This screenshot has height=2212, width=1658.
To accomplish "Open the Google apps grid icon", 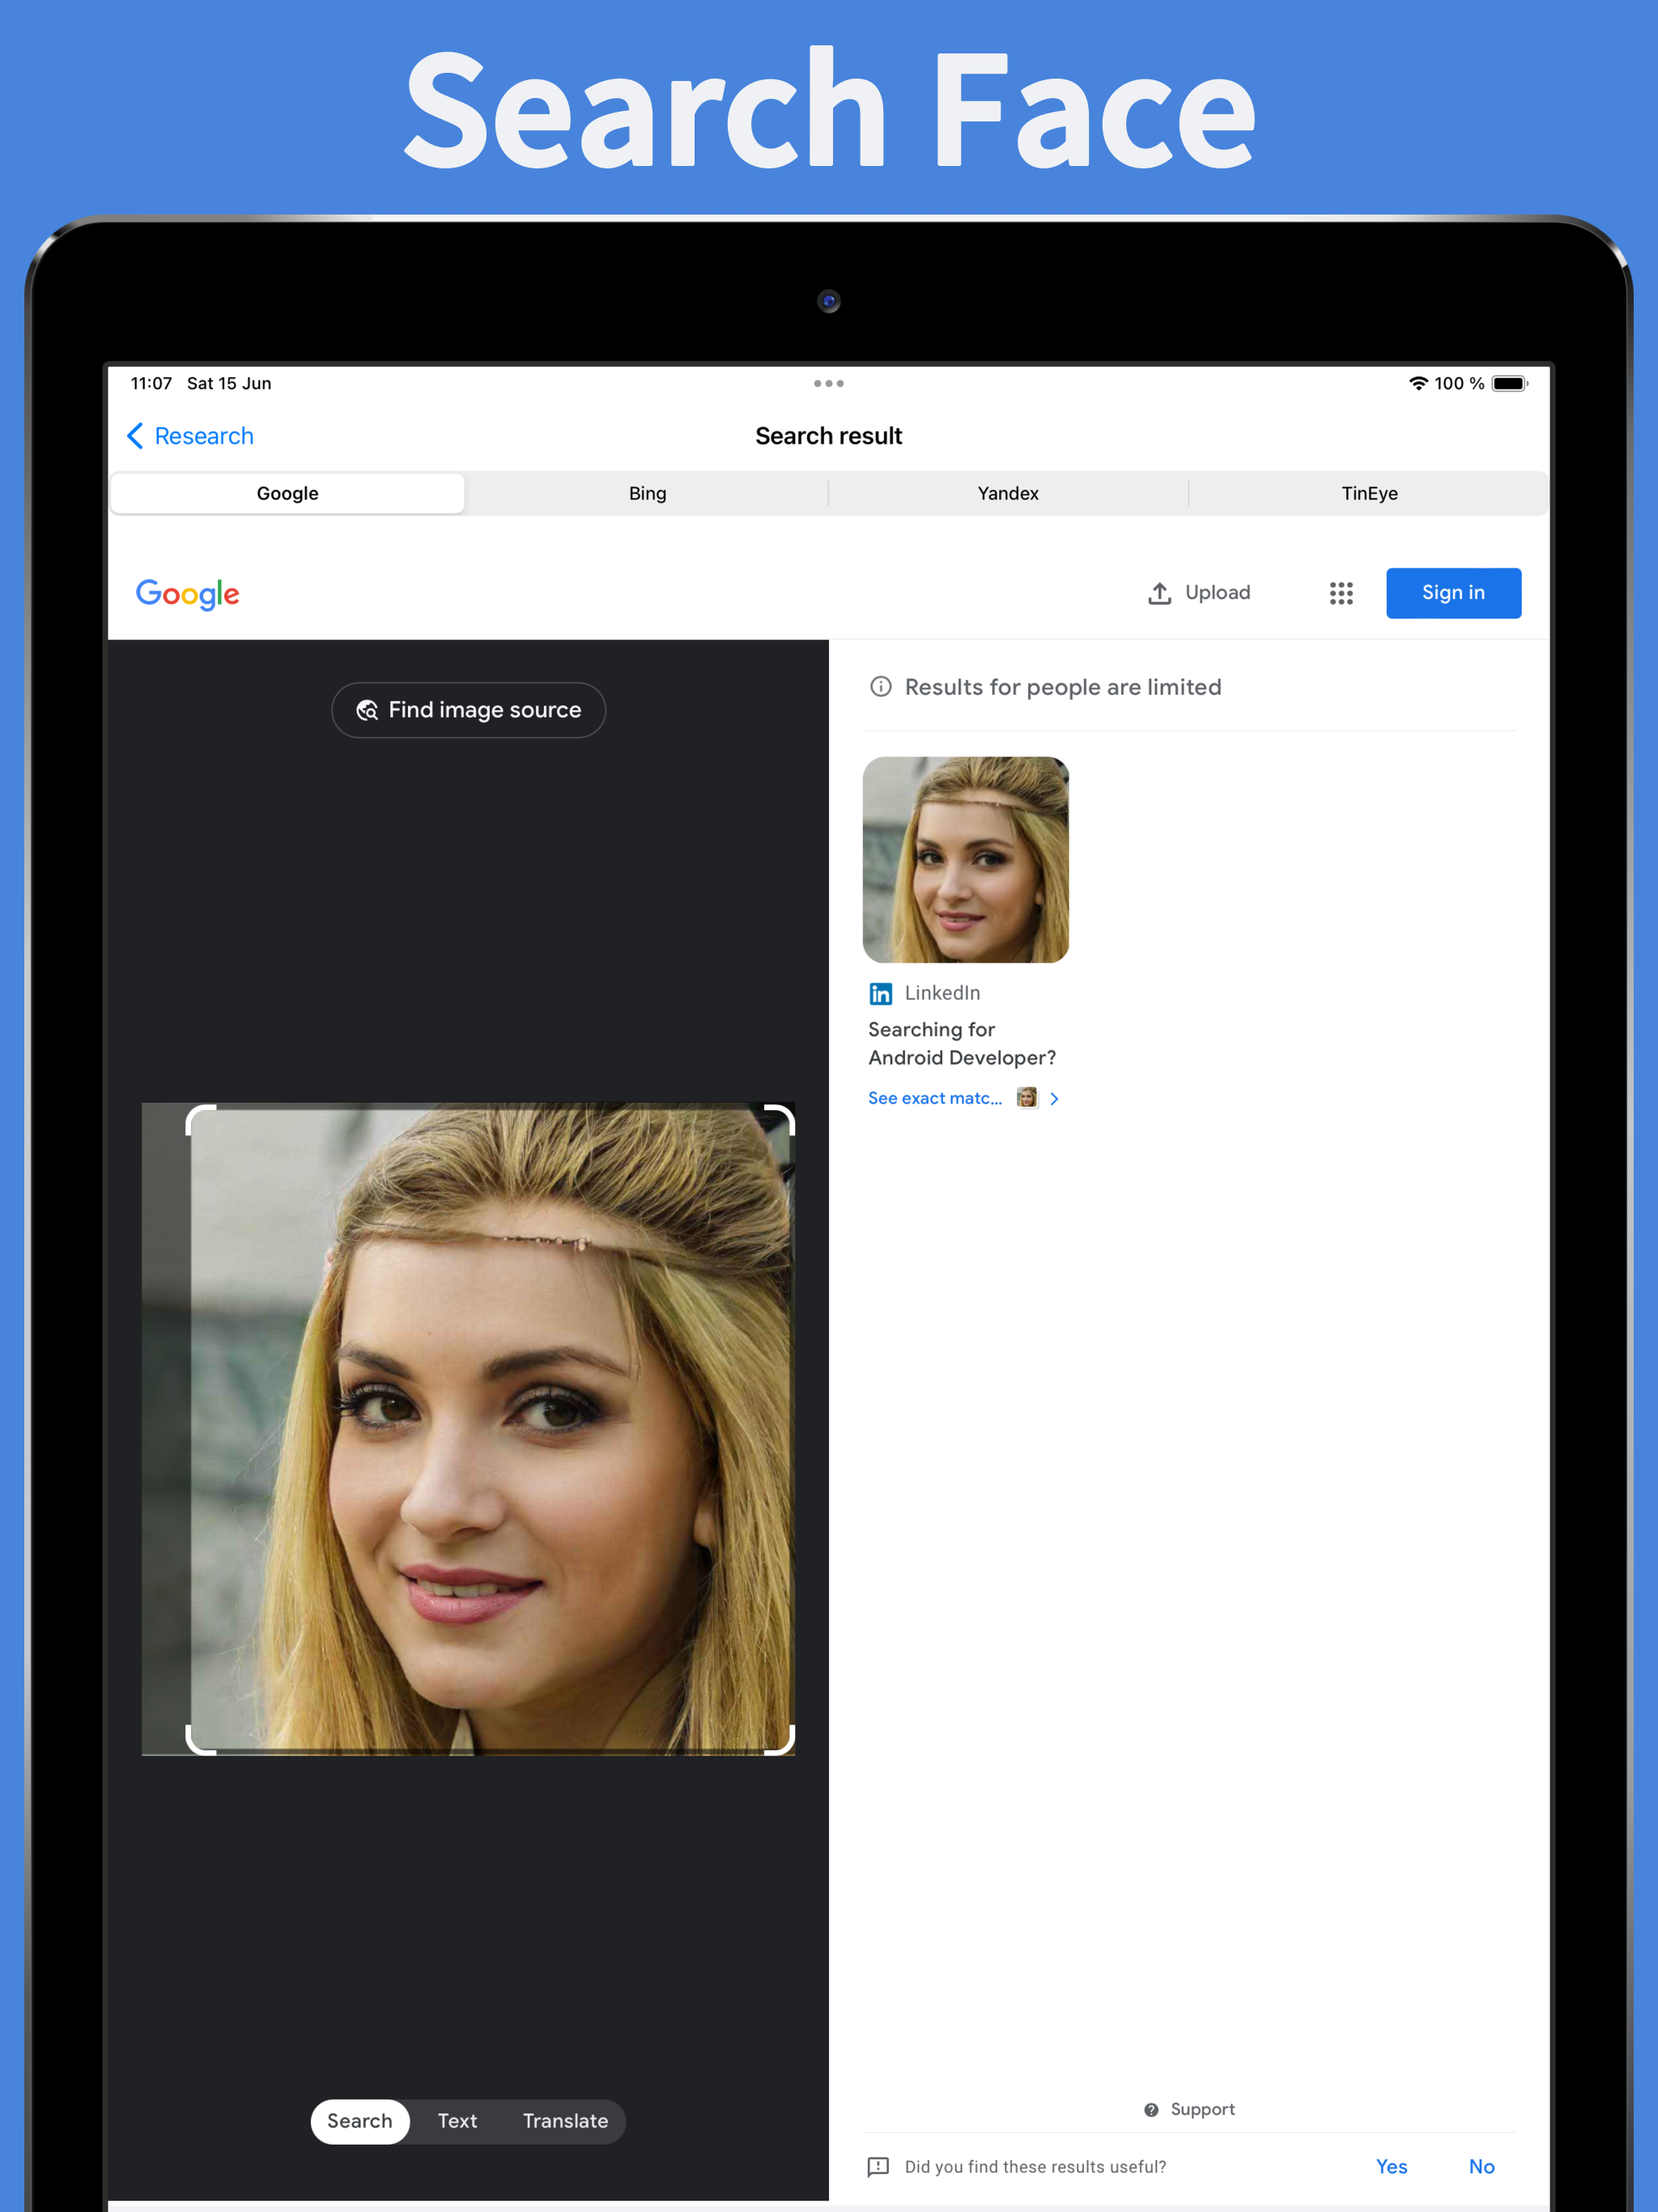I will tap(1341, 593).
